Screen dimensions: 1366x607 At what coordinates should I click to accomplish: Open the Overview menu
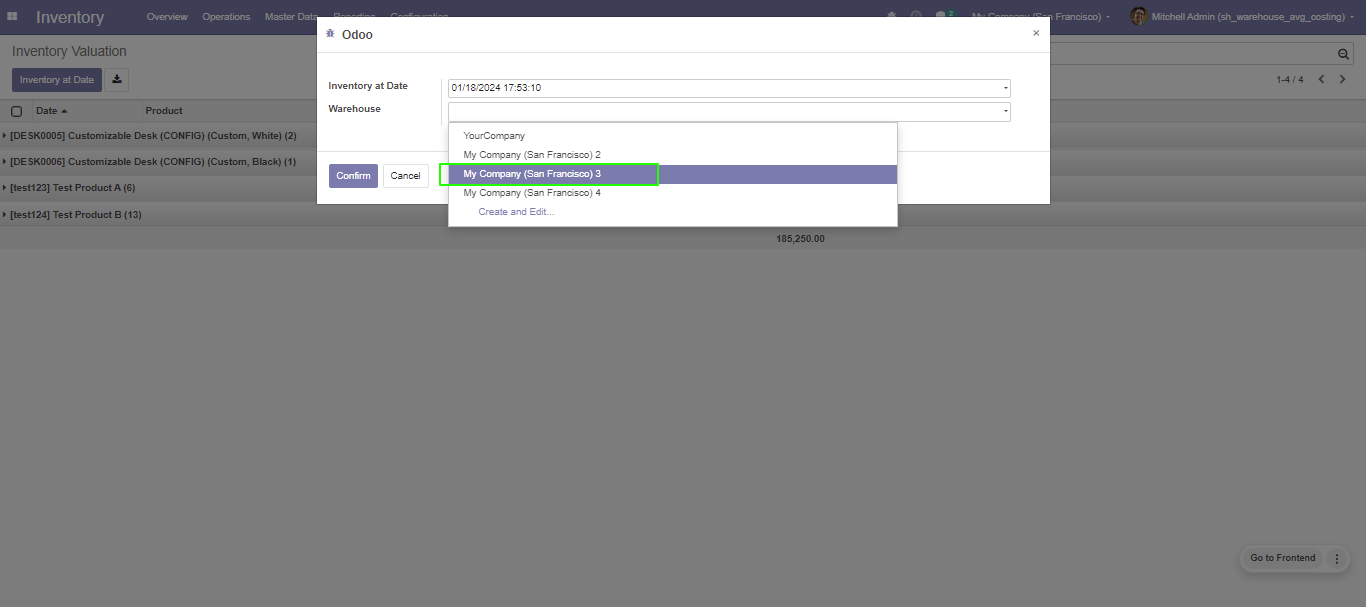click(167, 17)
